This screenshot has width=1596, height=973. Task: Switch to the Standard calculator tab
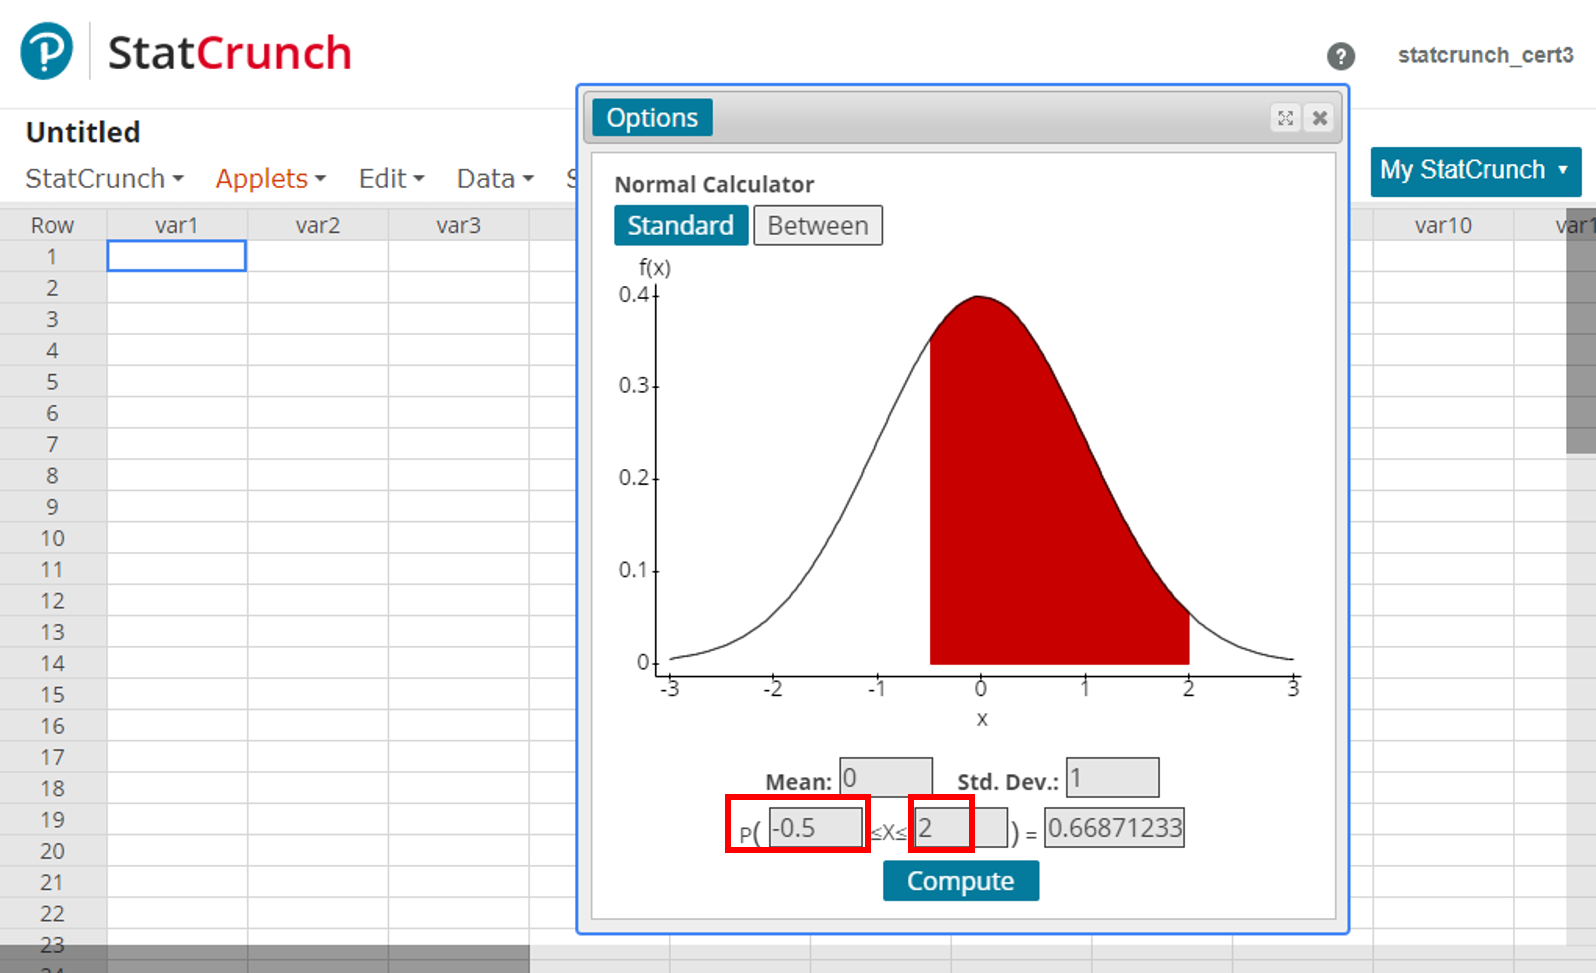pyautogui.click(x=681, y=225)
